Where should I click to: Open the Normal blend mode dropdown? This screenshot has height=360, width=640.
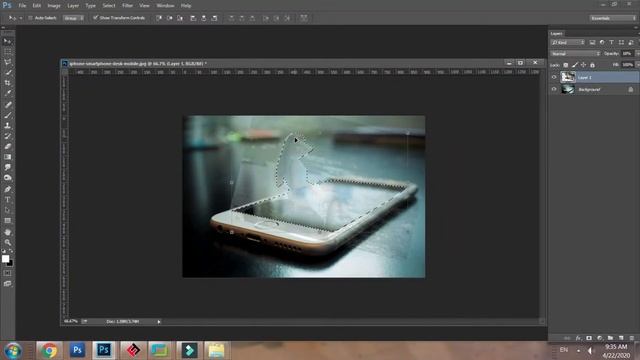(575, 53)
